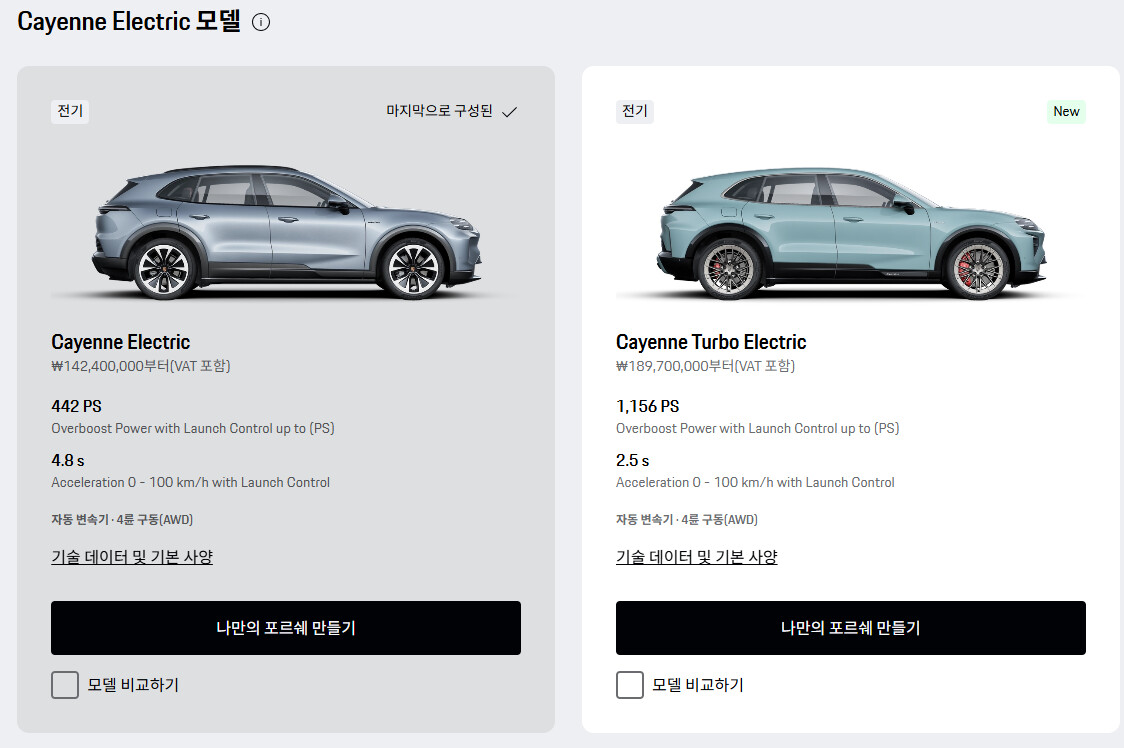
Task: Click 나만의 포르쉐 만들기 for Cayenne Turbo Electric
Action: click(x=851, y=628)
